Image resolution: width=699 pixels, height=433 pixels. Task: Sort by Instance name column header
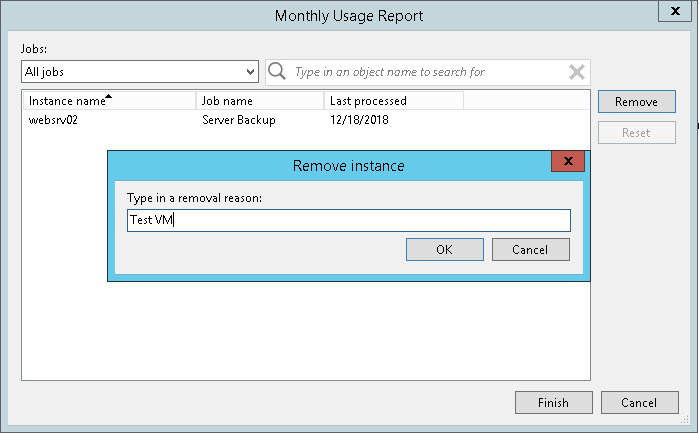coord(110,101)
